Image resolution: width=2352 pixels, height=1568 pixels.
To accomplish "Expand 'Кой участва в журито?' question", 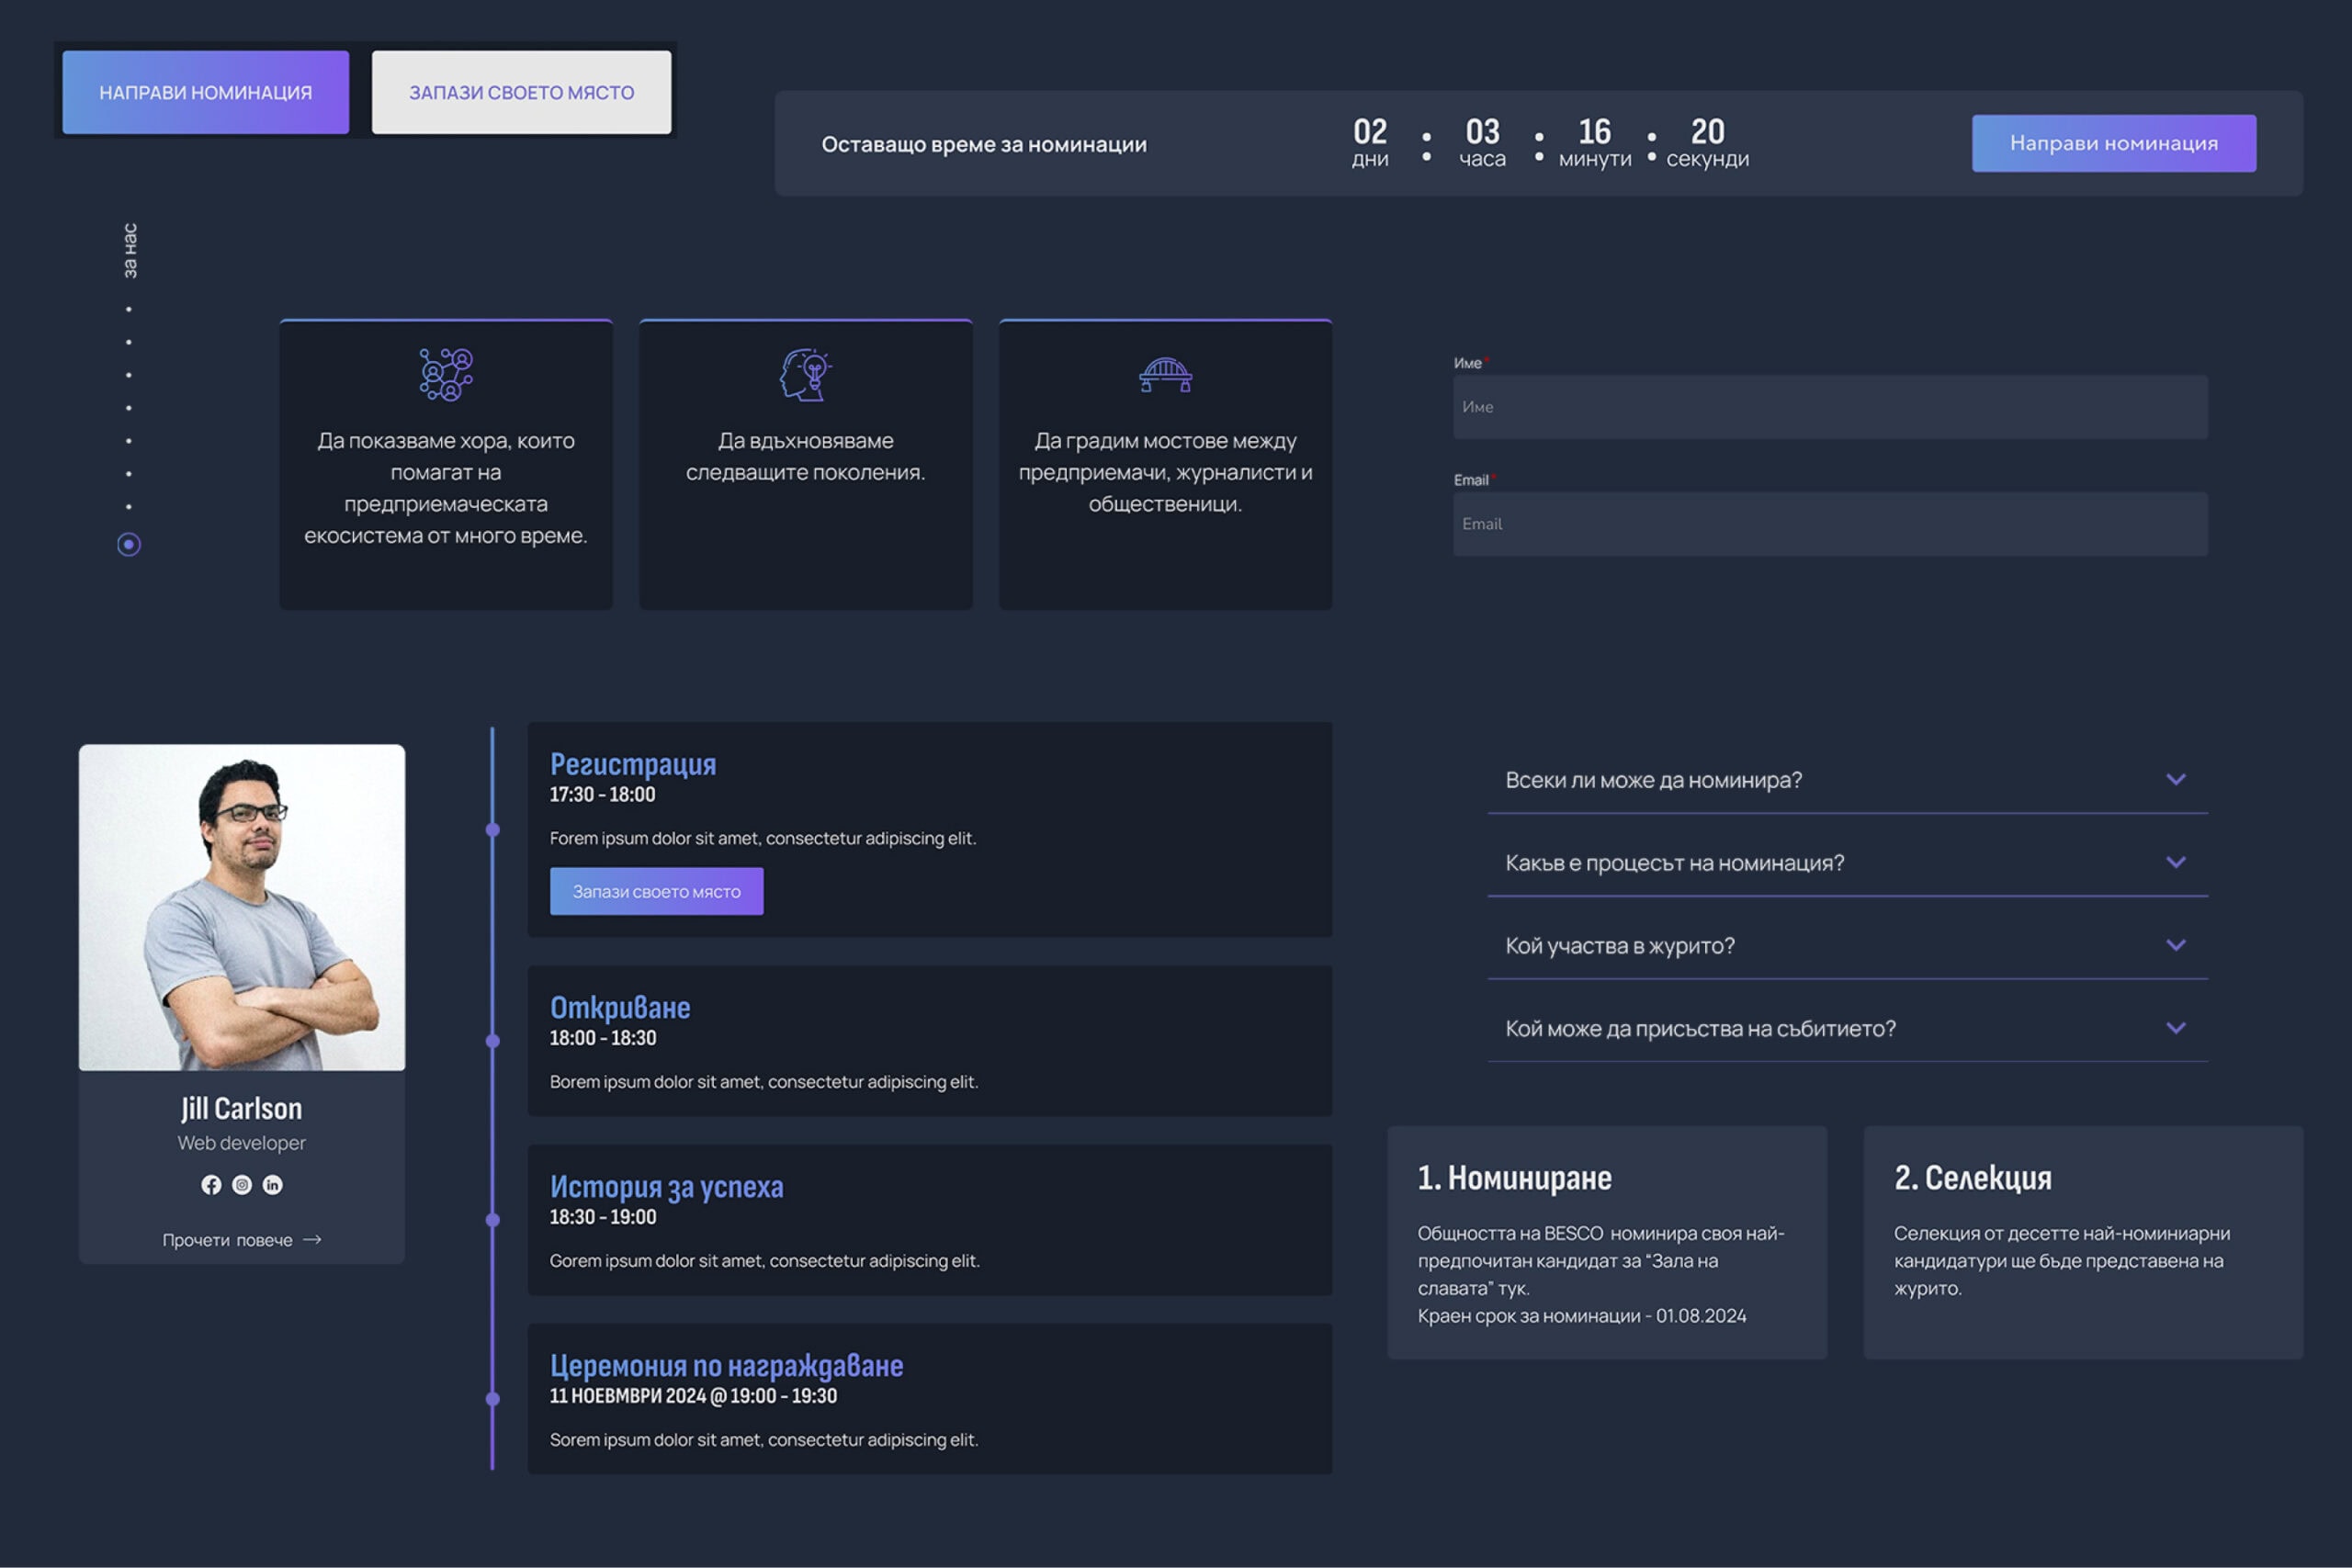I will (x=2175, y=945).
